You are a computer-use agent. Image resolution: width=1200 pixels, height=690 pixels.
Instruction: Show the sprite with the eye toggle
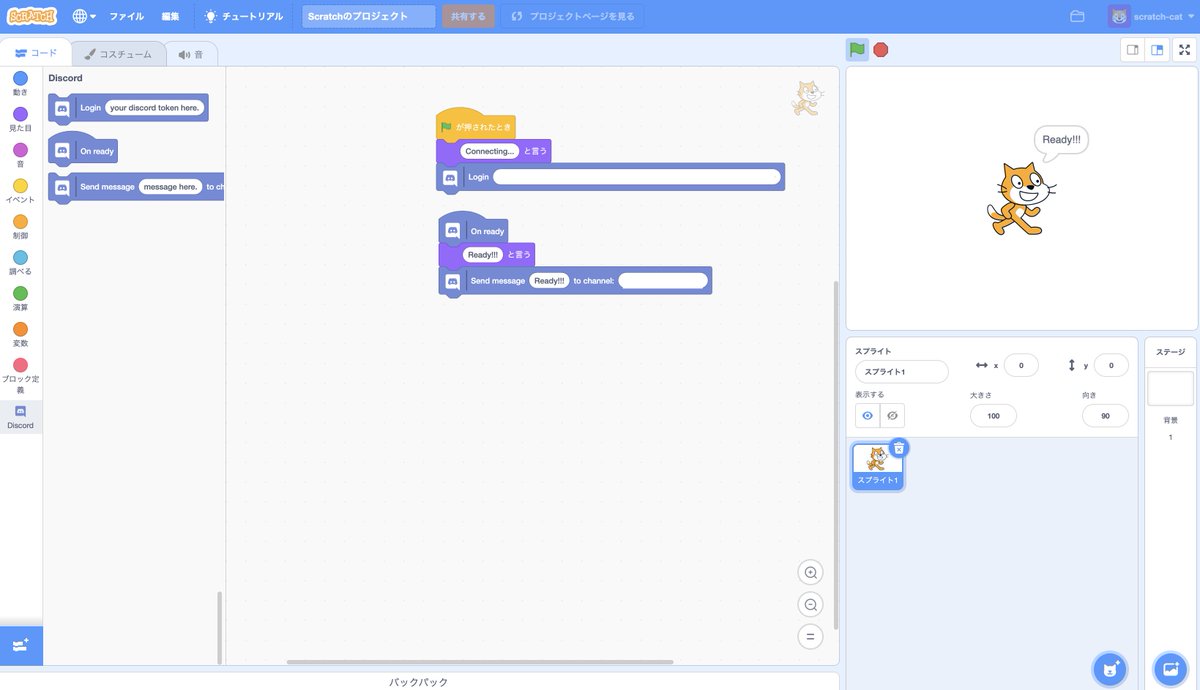[x=865, y=414]
